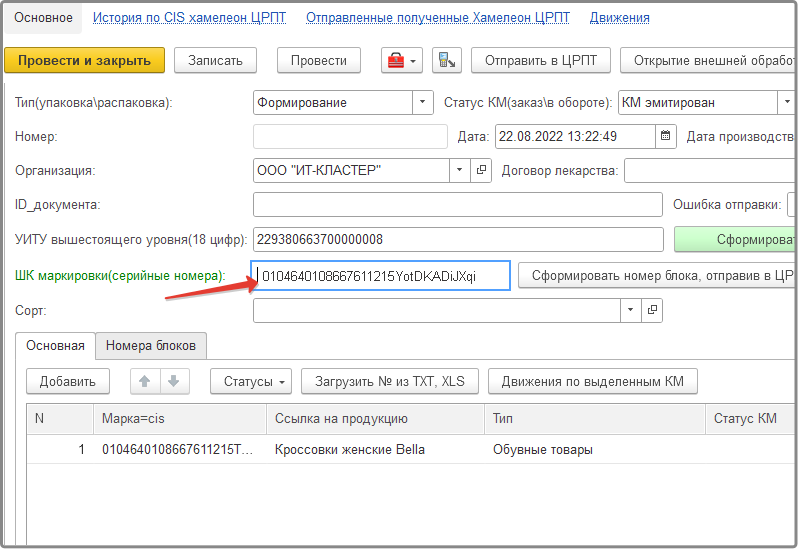Click the N column header
This screenshot has width=798, height=549.
pyautogui.click(x=60, y=419)
